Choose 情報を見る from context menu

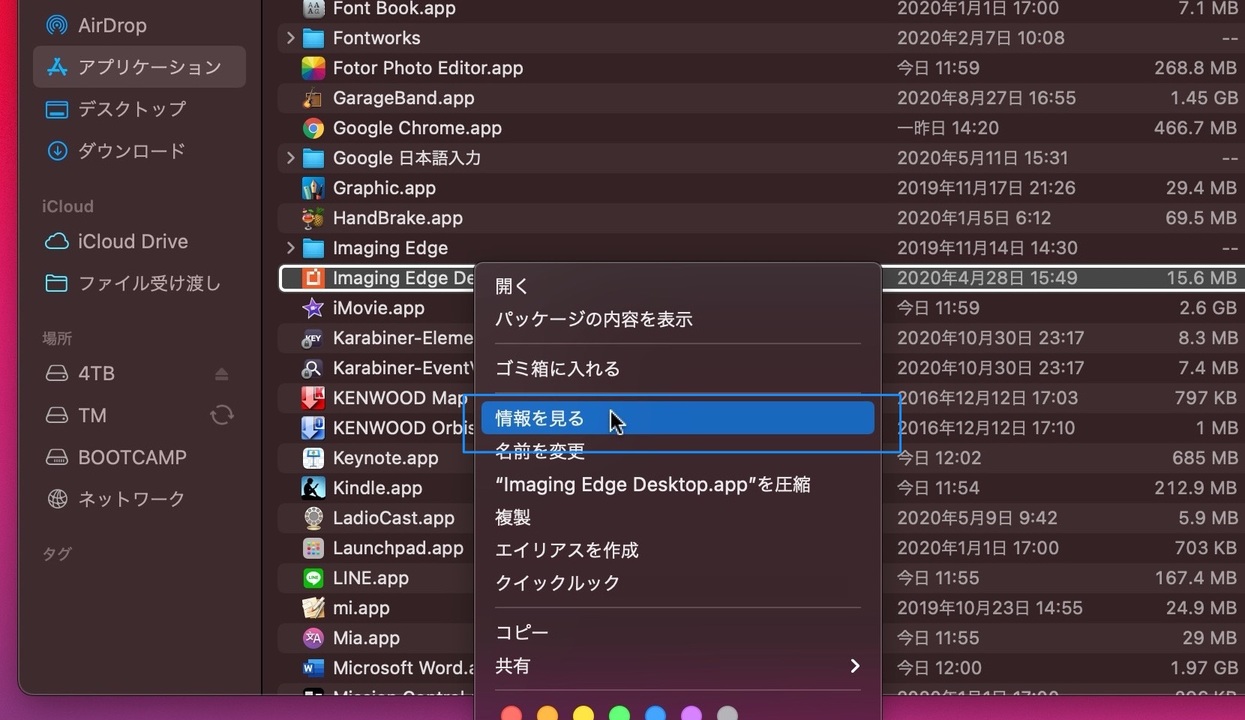pos(678,419)
